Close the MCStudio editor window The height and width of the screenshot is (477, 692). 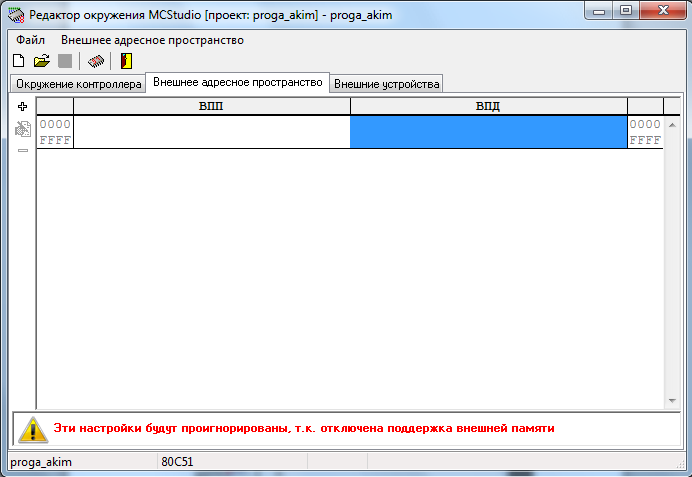click(x=663, y=11)
